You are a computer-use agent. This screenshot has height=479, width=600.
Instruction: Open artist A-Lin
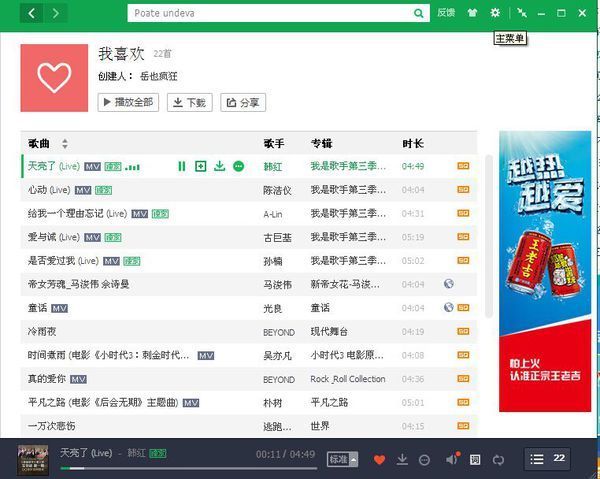pyautogui.click(x=273, y=214)
